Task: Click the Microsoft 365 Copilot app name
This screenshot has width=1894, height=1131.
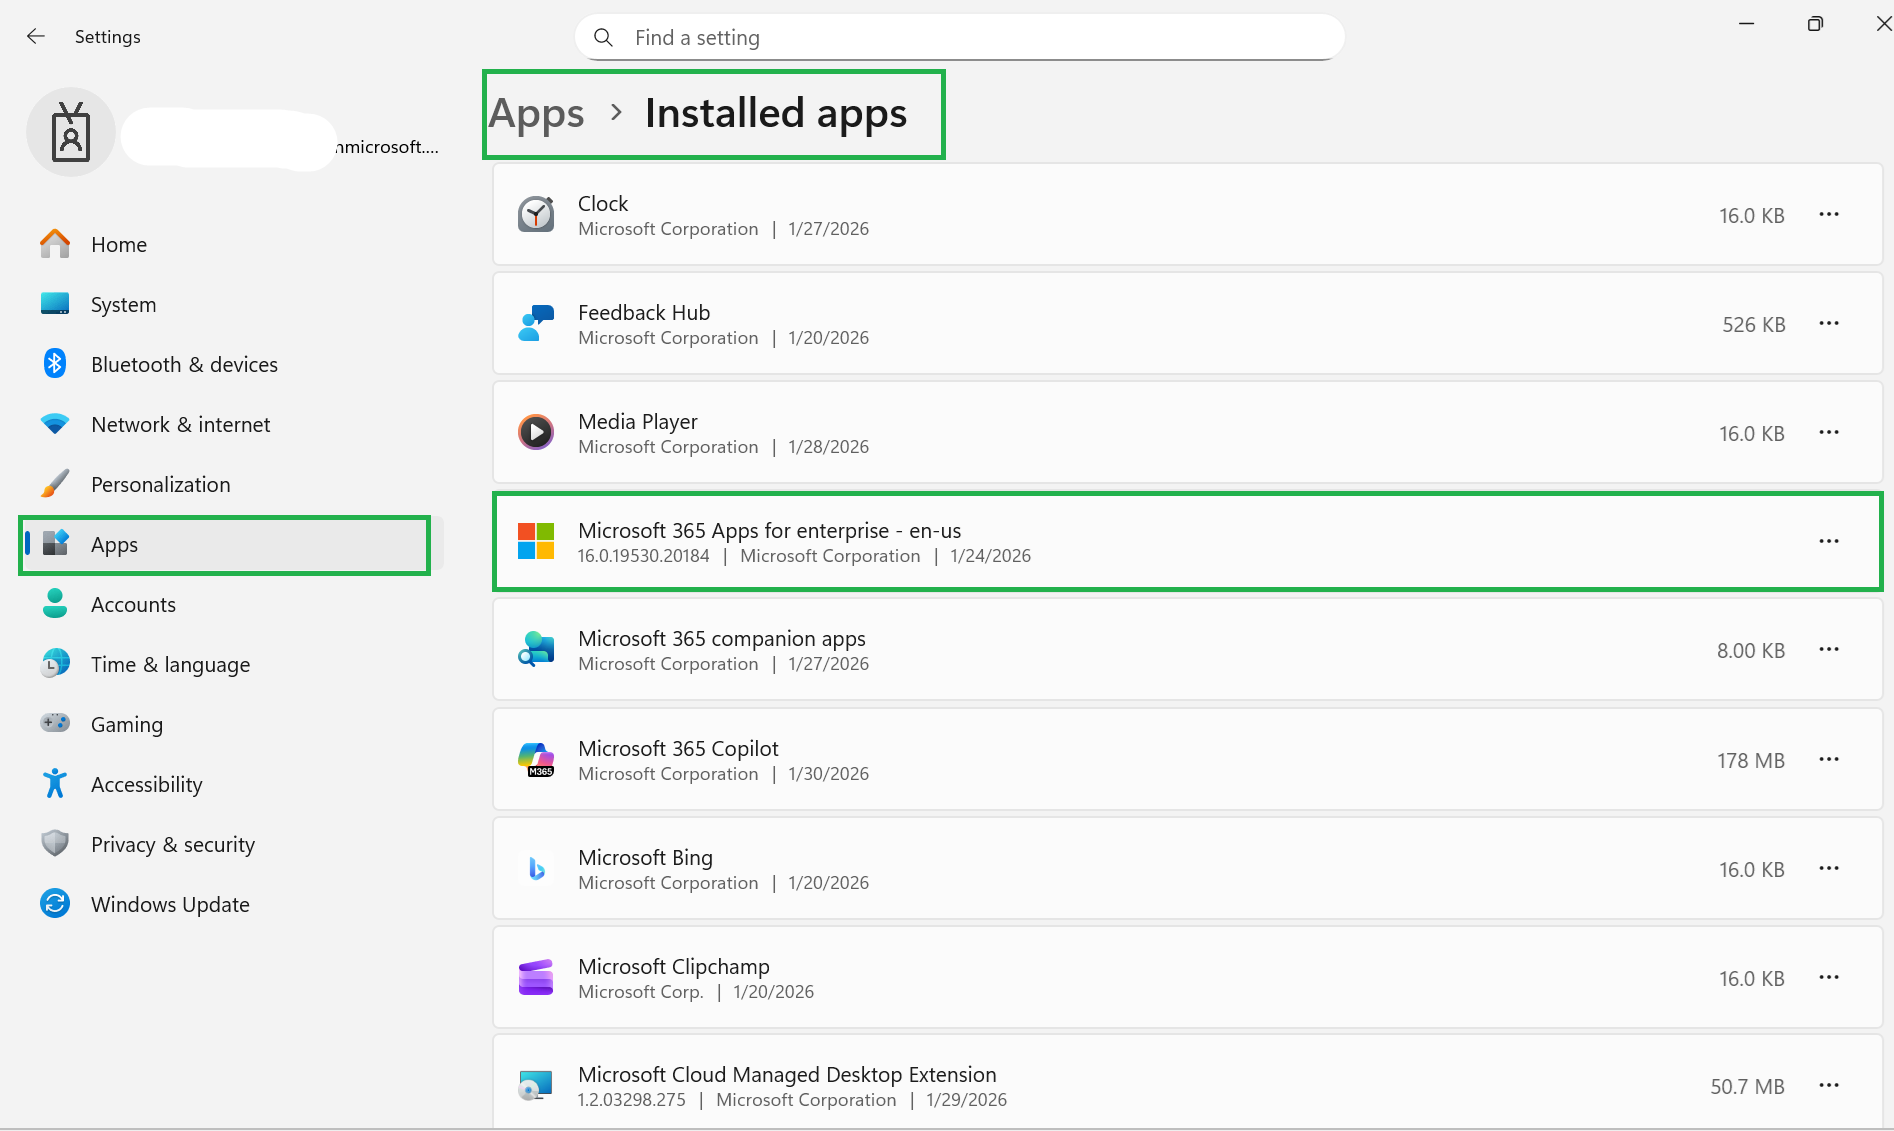Action: [678, 748]
